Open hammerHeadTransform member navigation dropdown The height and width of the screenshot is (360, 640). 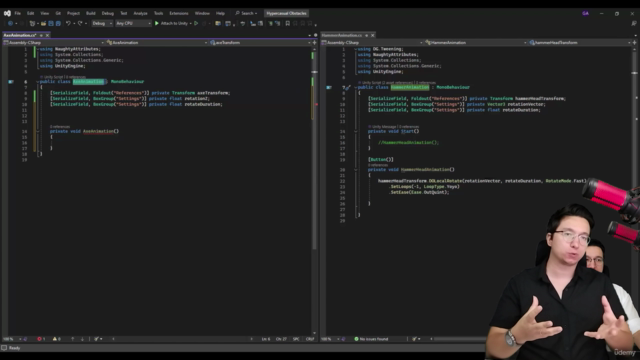click(580, 42)
